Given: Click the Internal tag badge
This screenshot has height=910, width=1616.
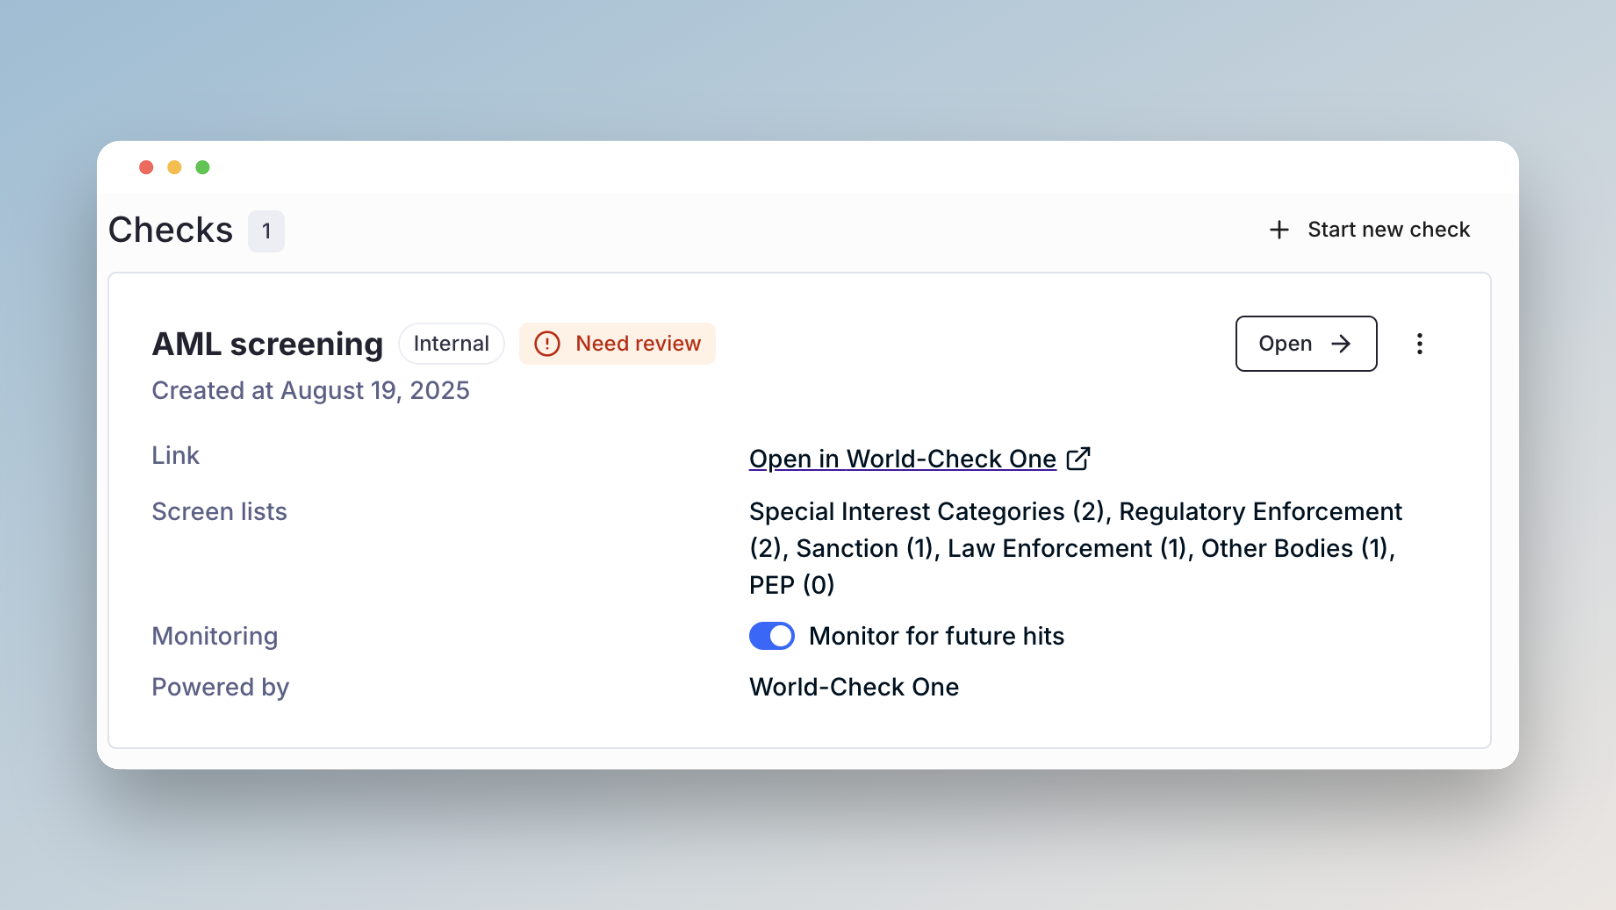Looking at the screenshot, I should 451,344.
